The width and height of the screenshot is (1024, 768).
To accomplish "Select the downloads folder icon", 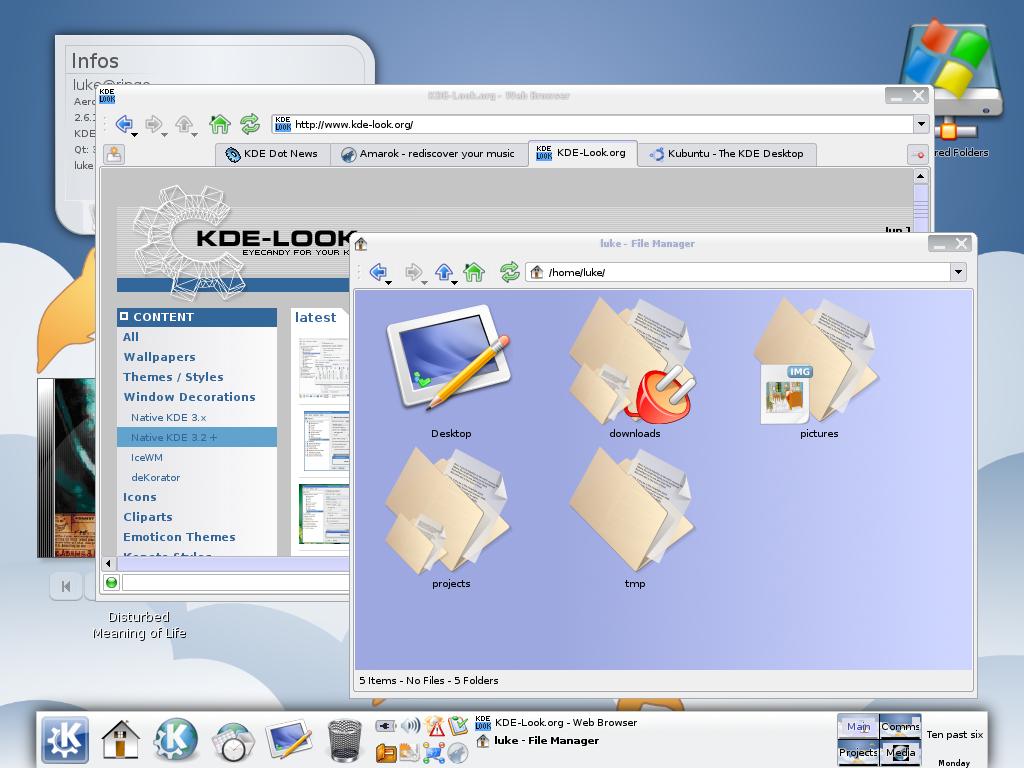I will 632,361.
